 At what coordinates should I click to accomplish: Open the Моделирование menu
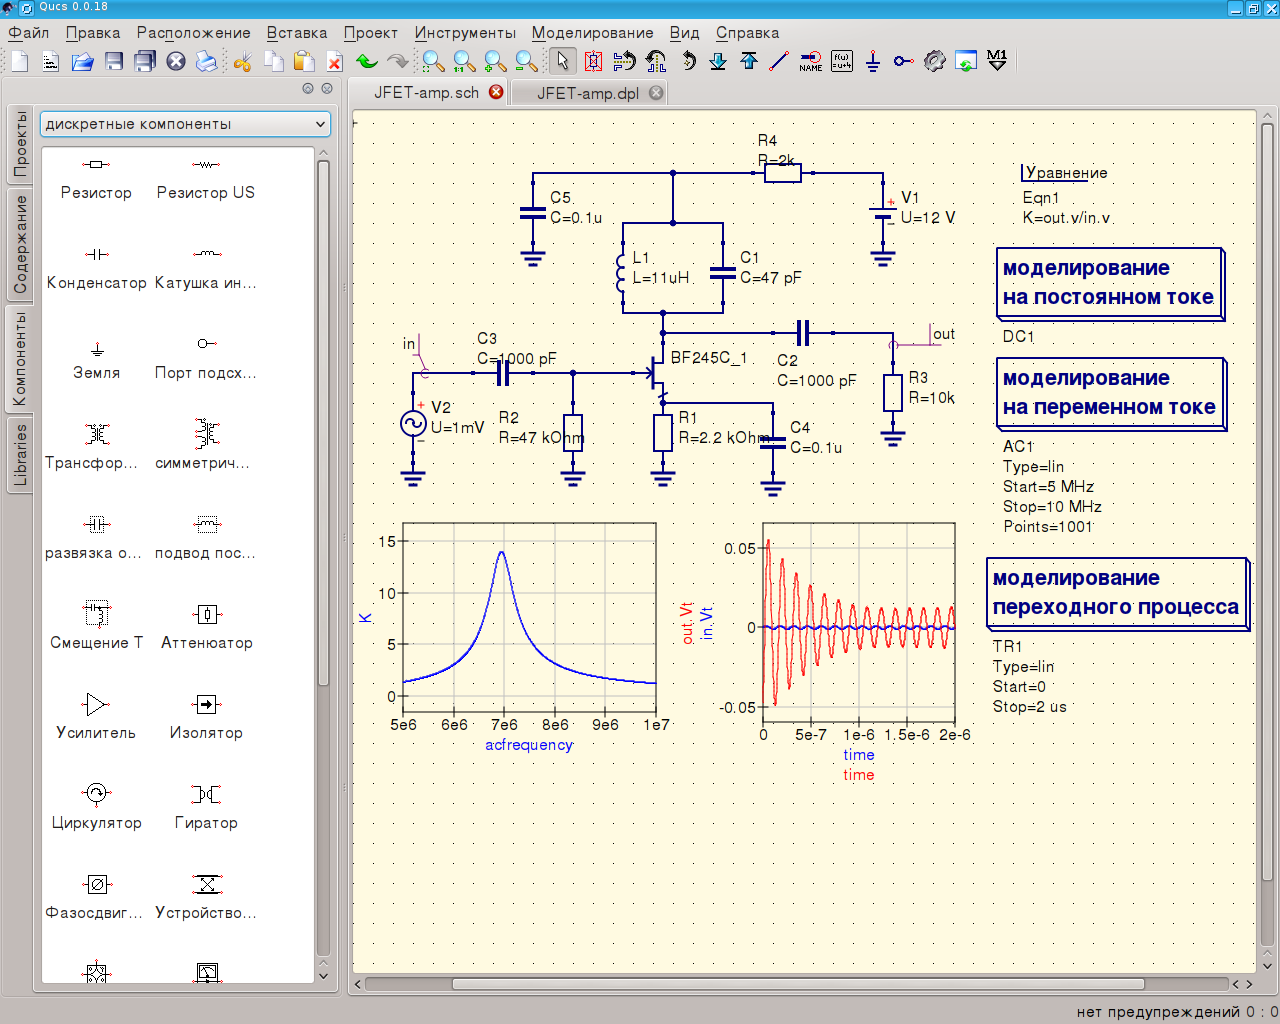pyautogui.click(x=592, y=33)
